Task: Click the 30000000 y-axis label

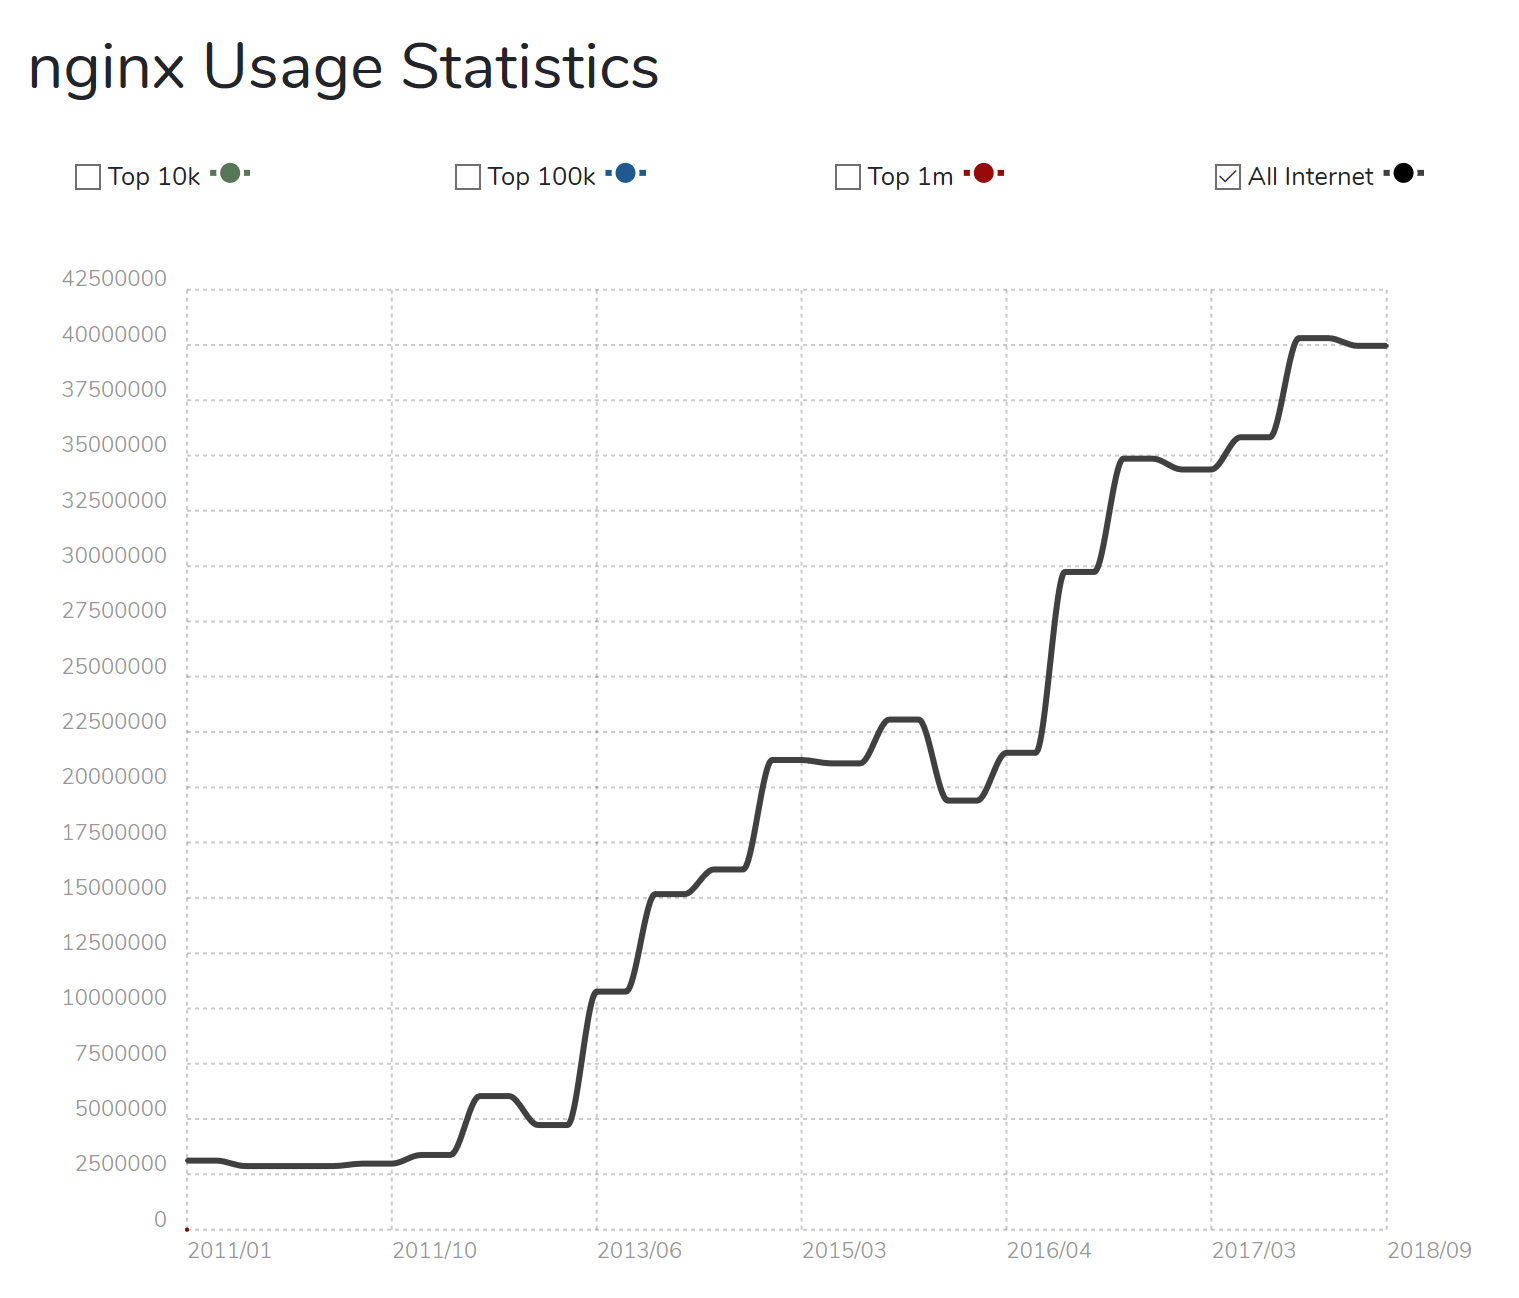Action: pos(114,556)
